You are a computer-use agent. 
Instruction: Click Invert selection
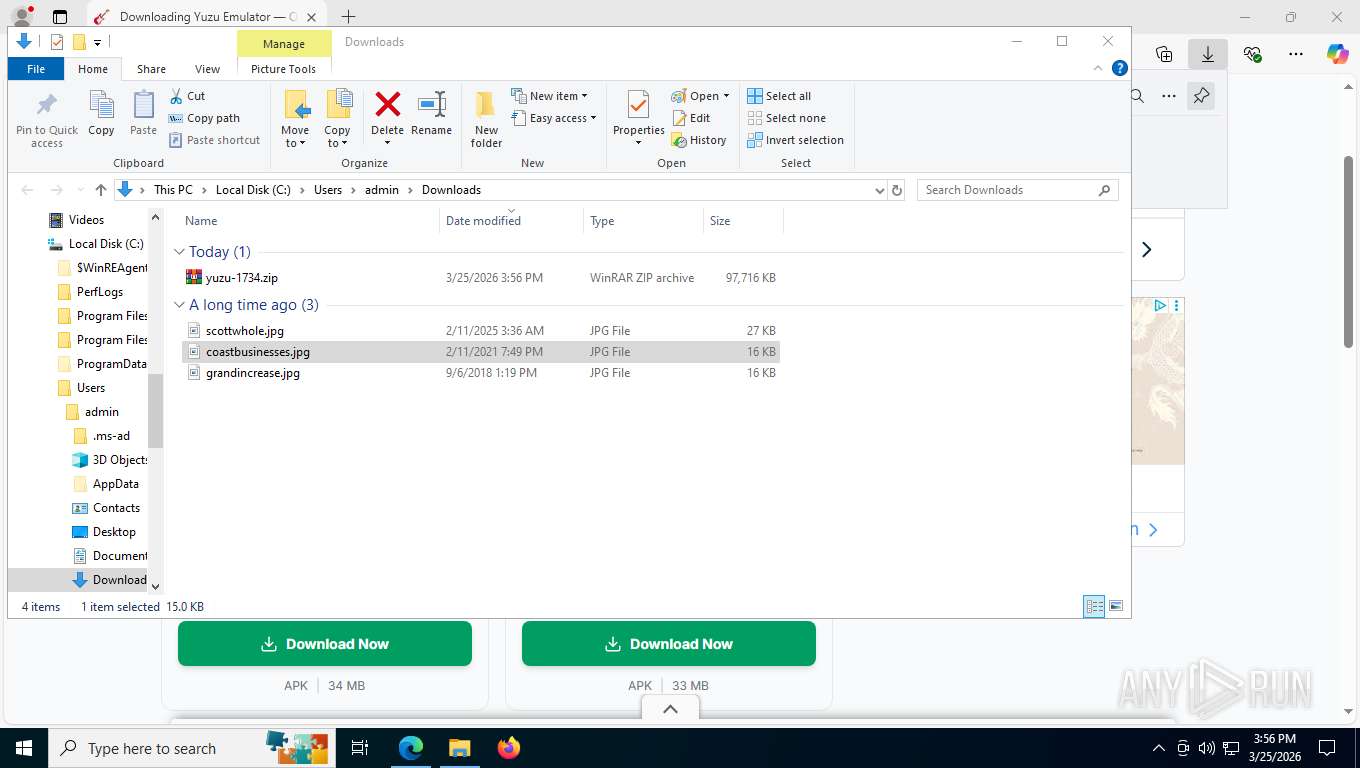(x=796, y=140)
